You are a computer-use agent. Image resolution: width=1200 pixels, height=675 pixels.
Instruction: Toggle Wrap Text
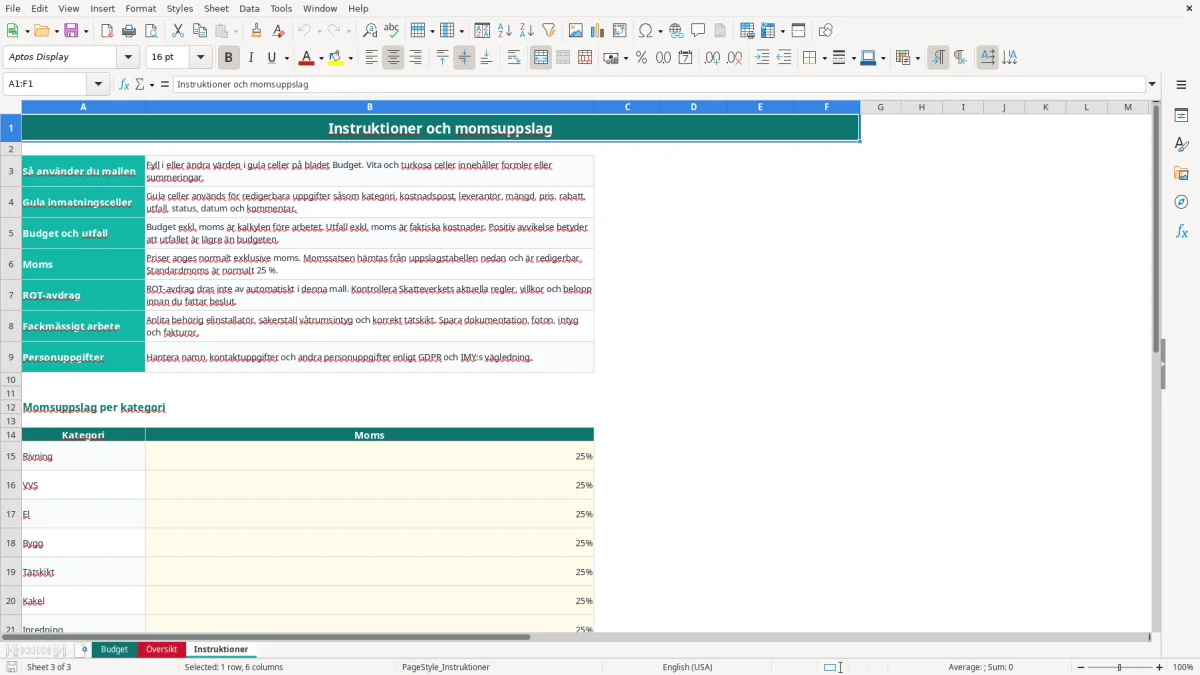[x=514, y=58]
